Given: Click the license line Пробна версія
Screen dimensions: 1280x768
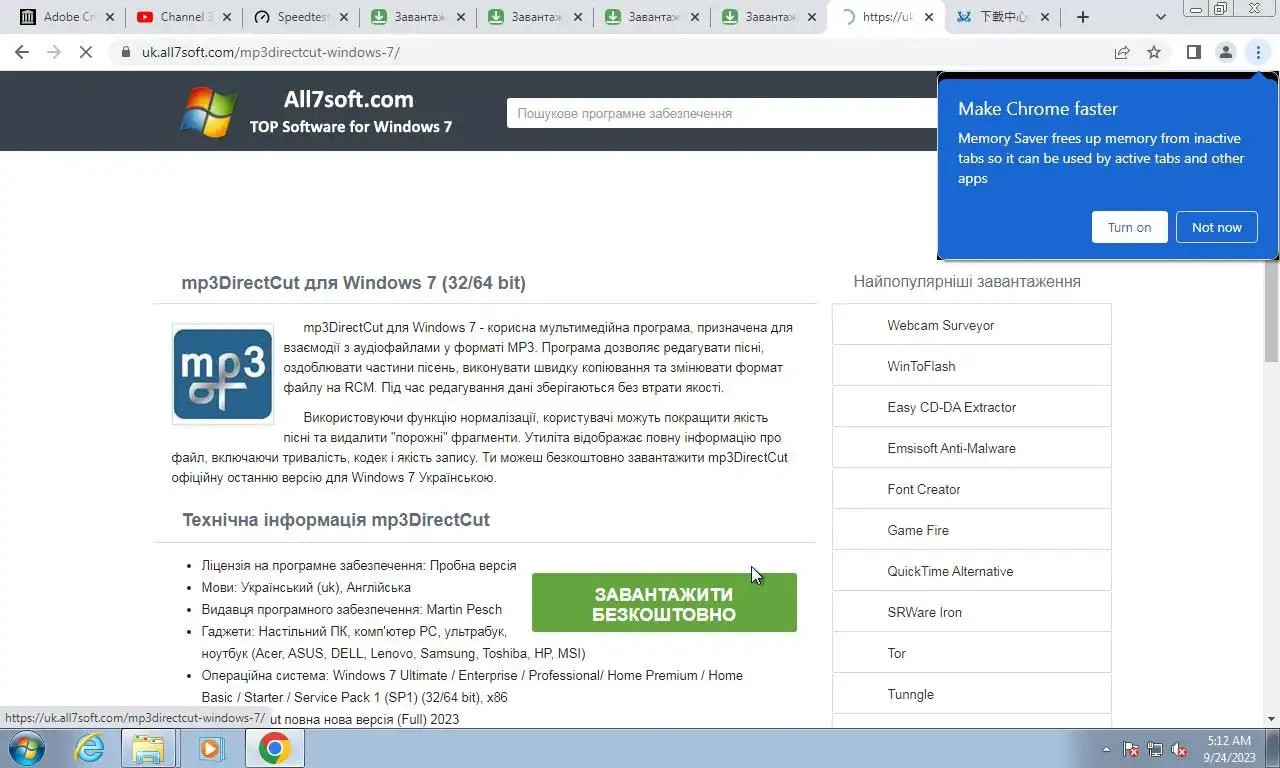Looking at the screenshot, I should tap(359, 565).
